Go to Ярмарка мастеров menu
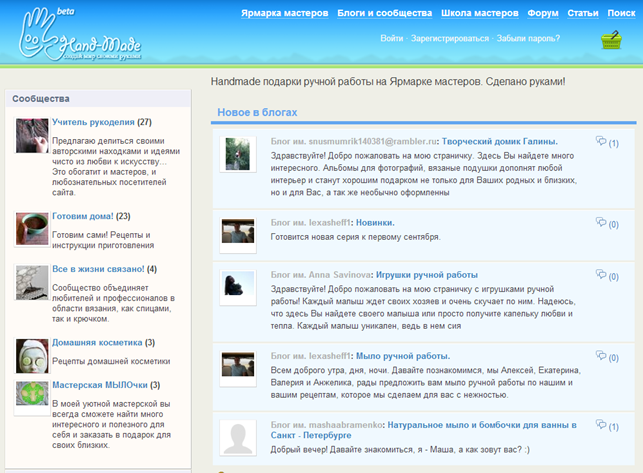The image size is (643, 473). (x=285, y=13)
